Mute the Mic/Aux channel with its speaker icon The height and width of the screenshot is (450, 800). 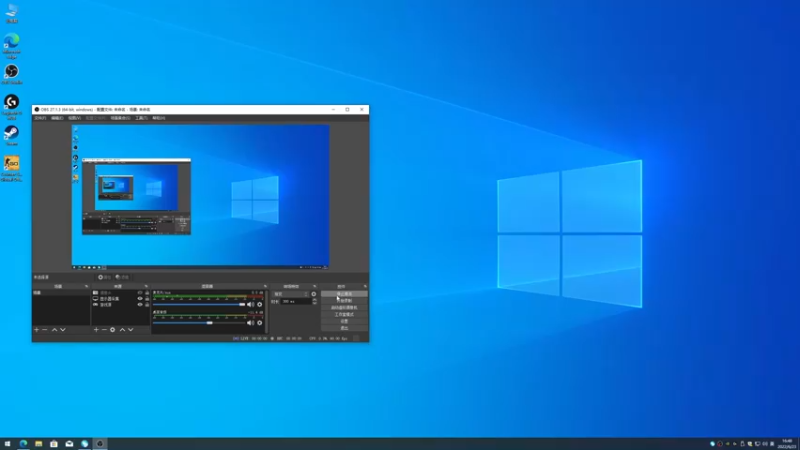point(251,305)
